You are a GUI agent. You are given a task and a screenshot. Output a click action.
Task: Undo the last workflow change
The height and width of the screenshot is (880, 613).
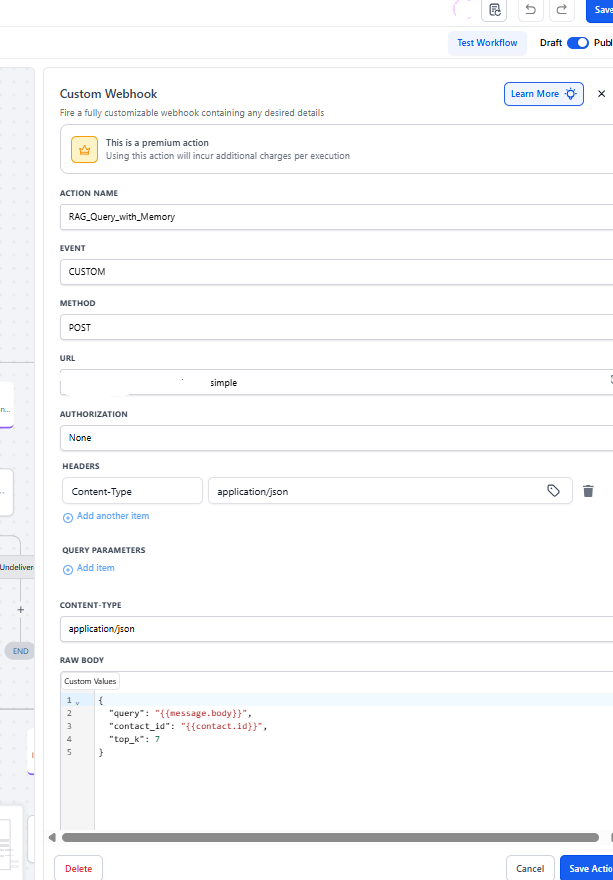coord(530,10)
